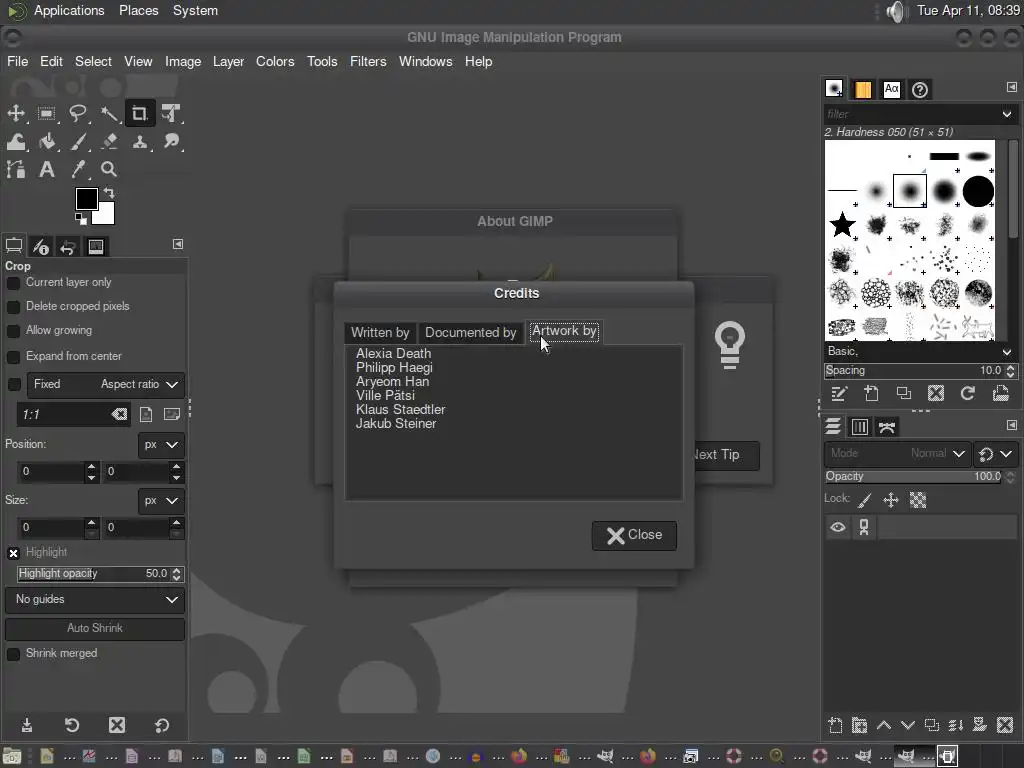The image size is (1024, 768).
Task: Switch to the Documented by tab
Action: point(471,332)
